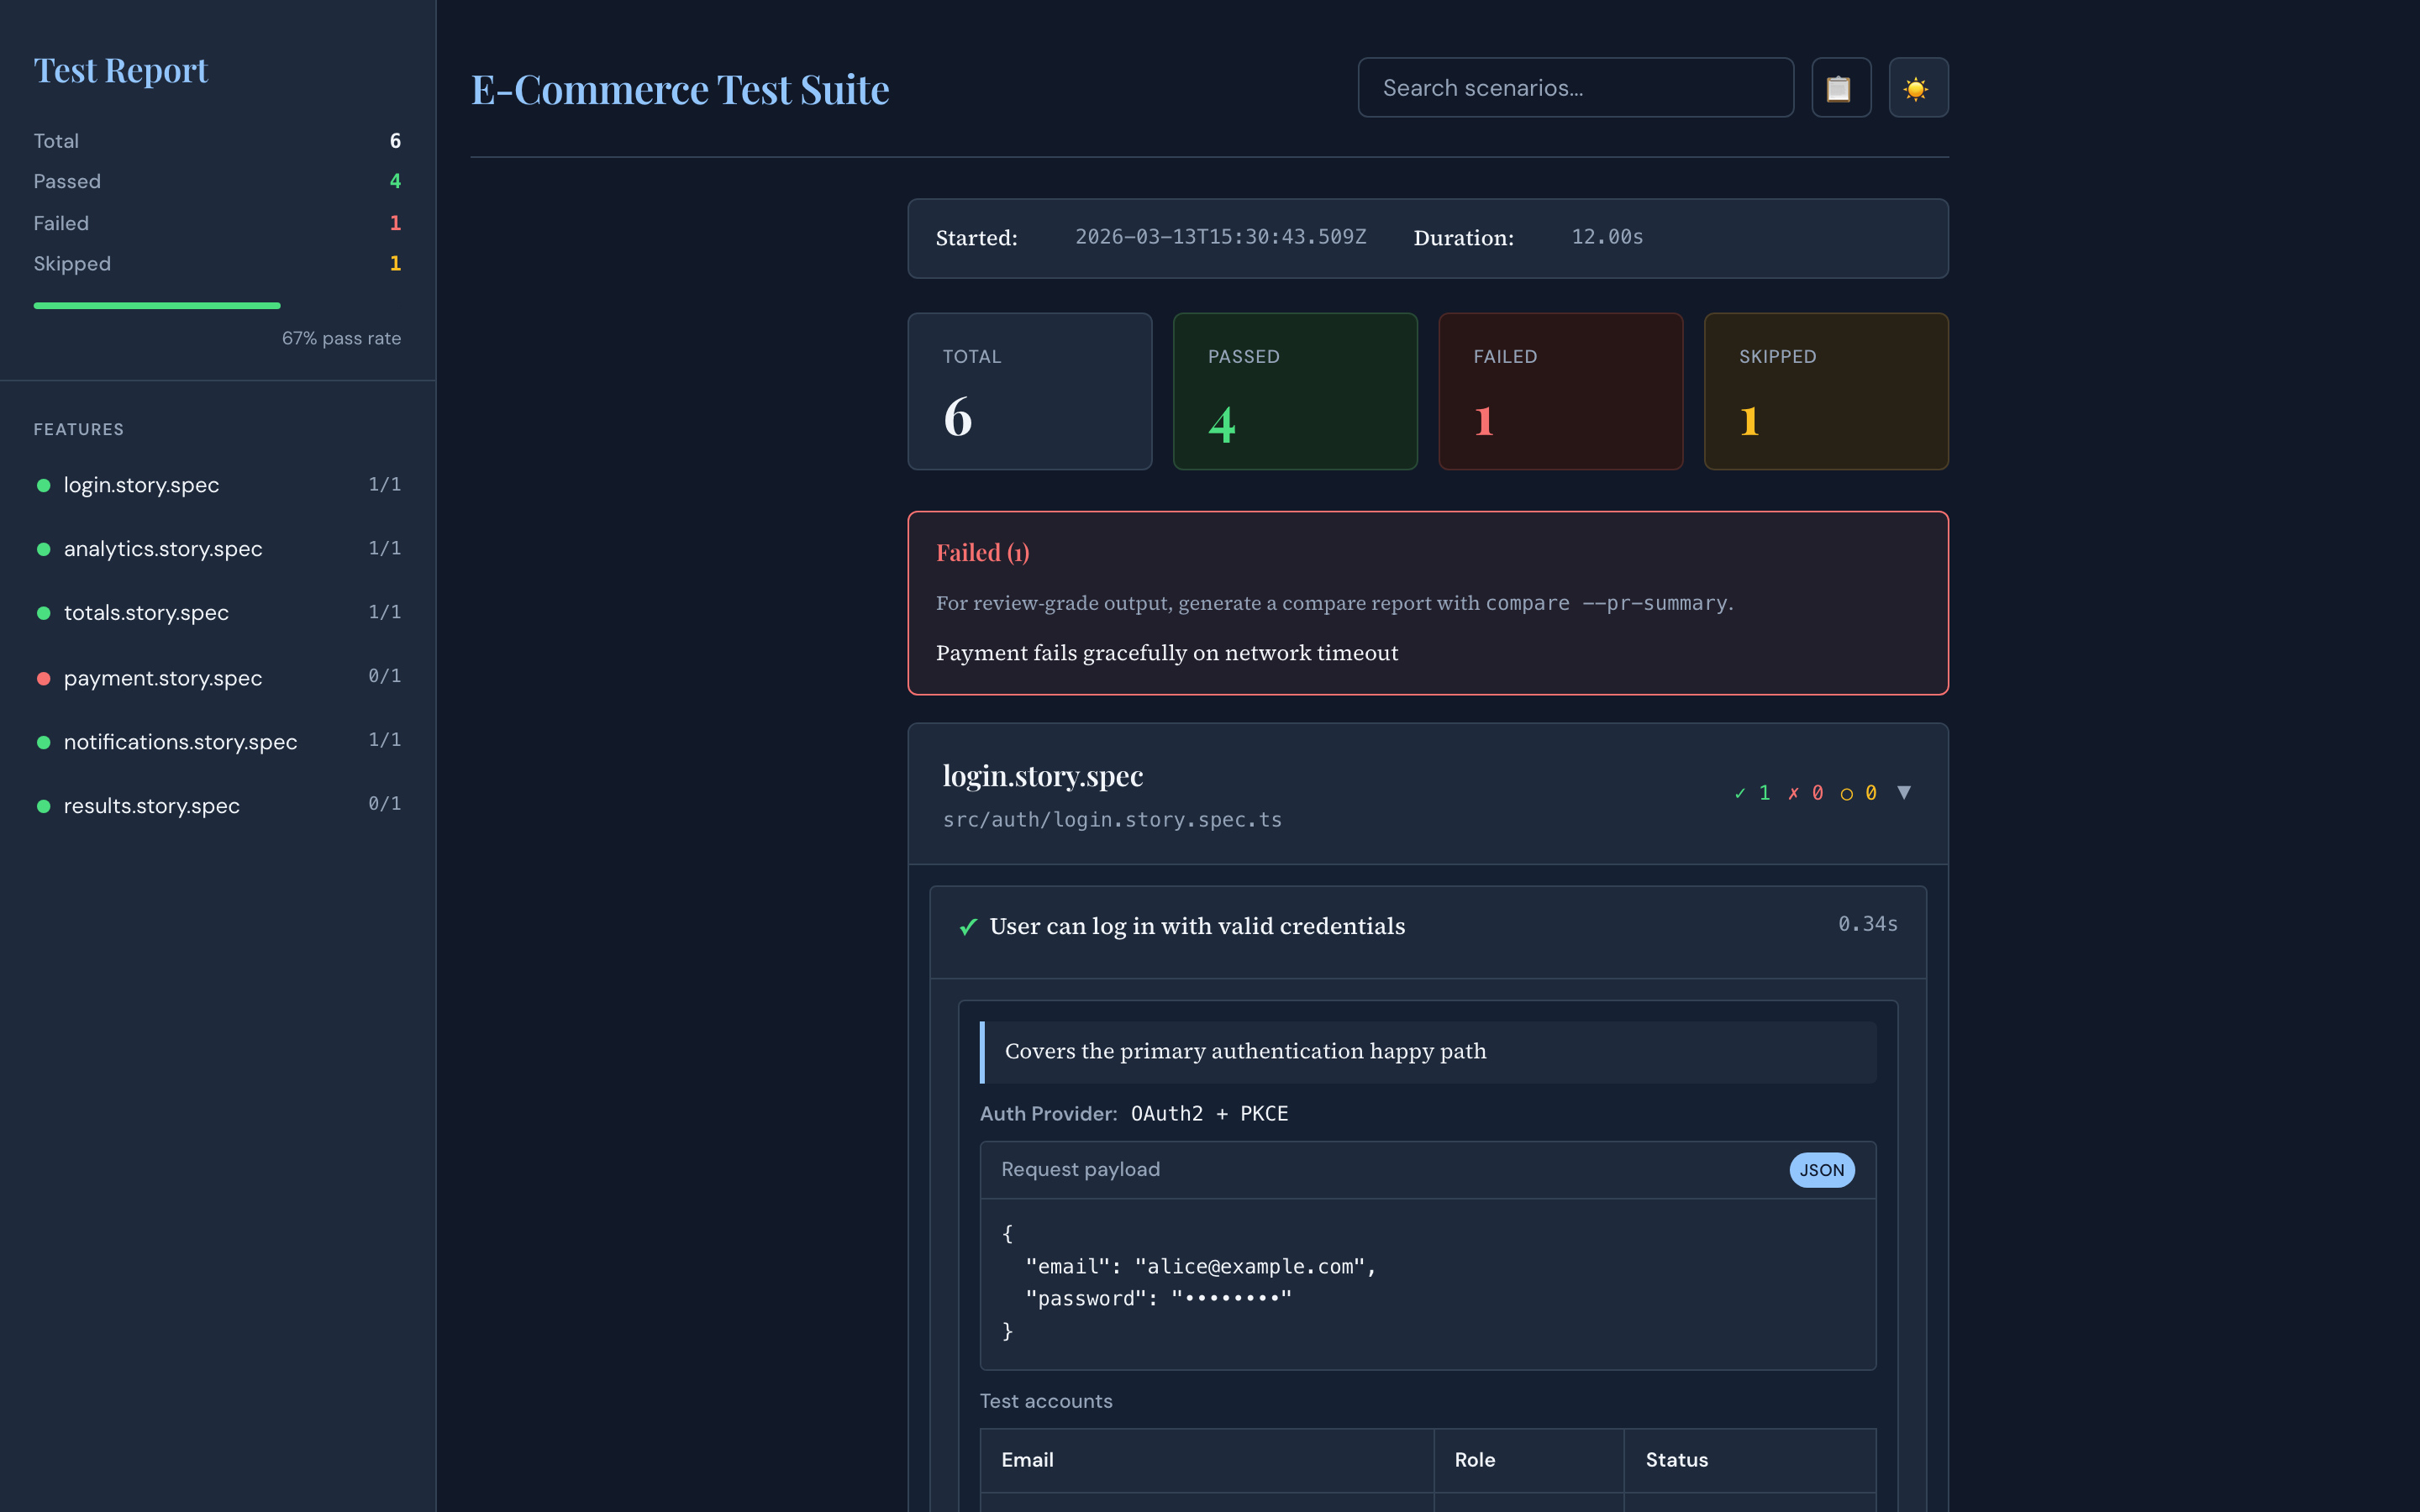The width and height of the screenshot is (2420, 1512).
Task: Click the clipboard copy-report icon in the toolbar
Action: coord(1841,88)
